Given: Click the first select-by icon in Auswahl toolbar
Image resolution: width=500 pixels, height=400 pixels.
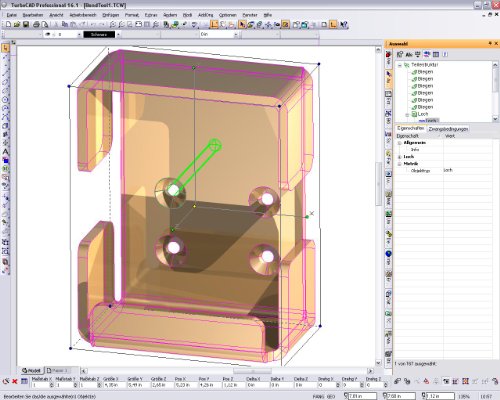Looking at the screenshot, I should pyautogui.click(x=400, y=54).
